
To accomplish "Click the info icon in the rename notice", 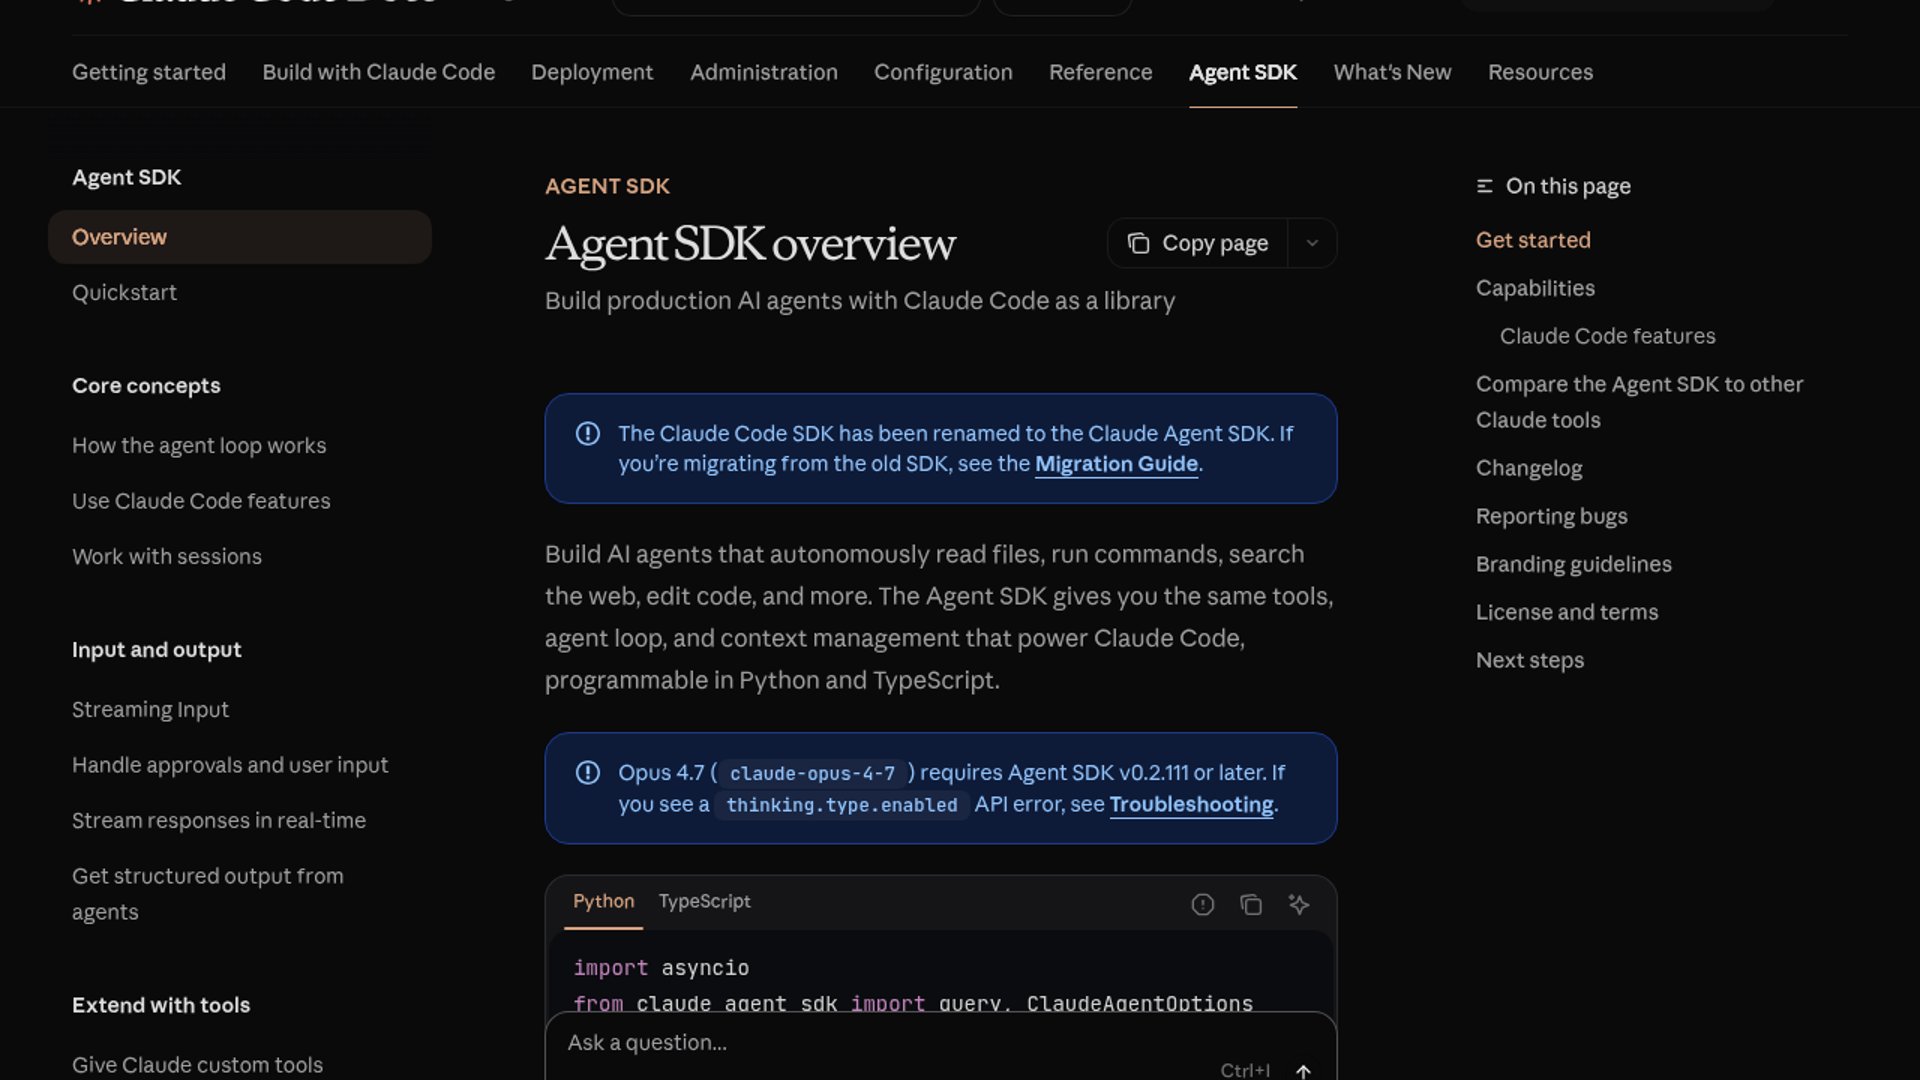I will click(x=588, y=434).
